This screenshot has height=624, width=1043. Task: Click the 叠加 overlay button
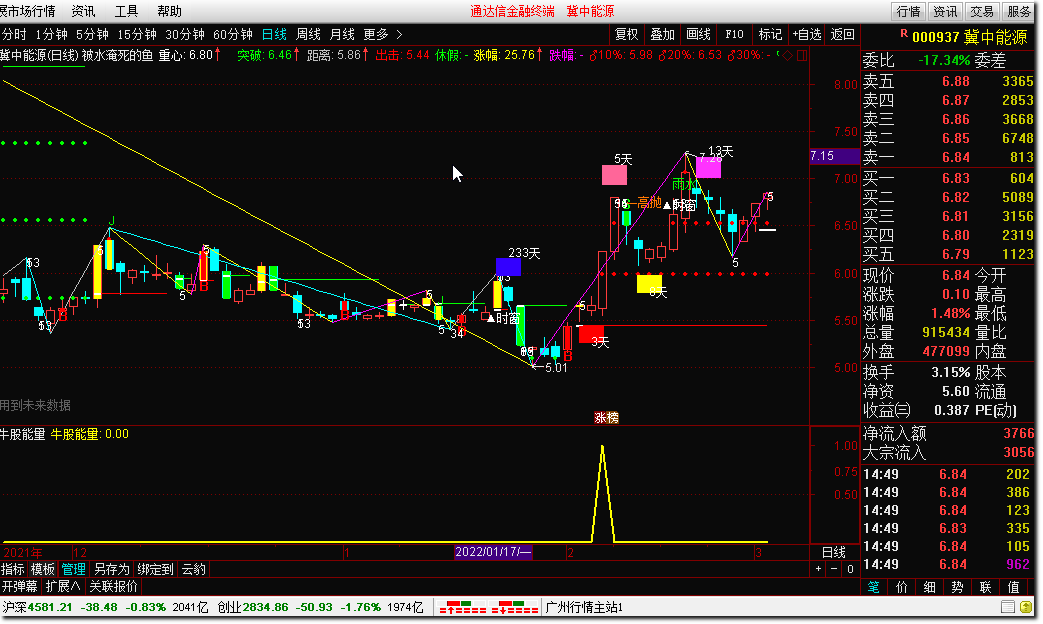click(662, 34)
